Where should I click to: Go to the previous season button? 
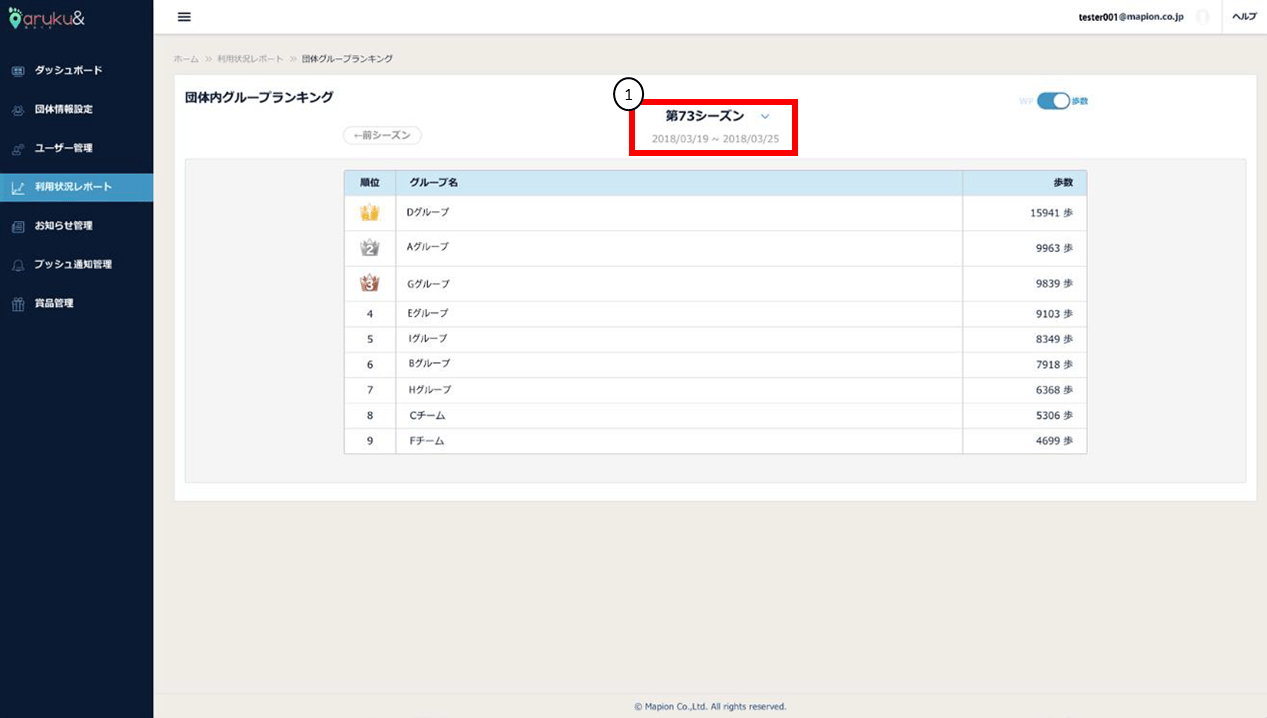[x=382, y=135]
